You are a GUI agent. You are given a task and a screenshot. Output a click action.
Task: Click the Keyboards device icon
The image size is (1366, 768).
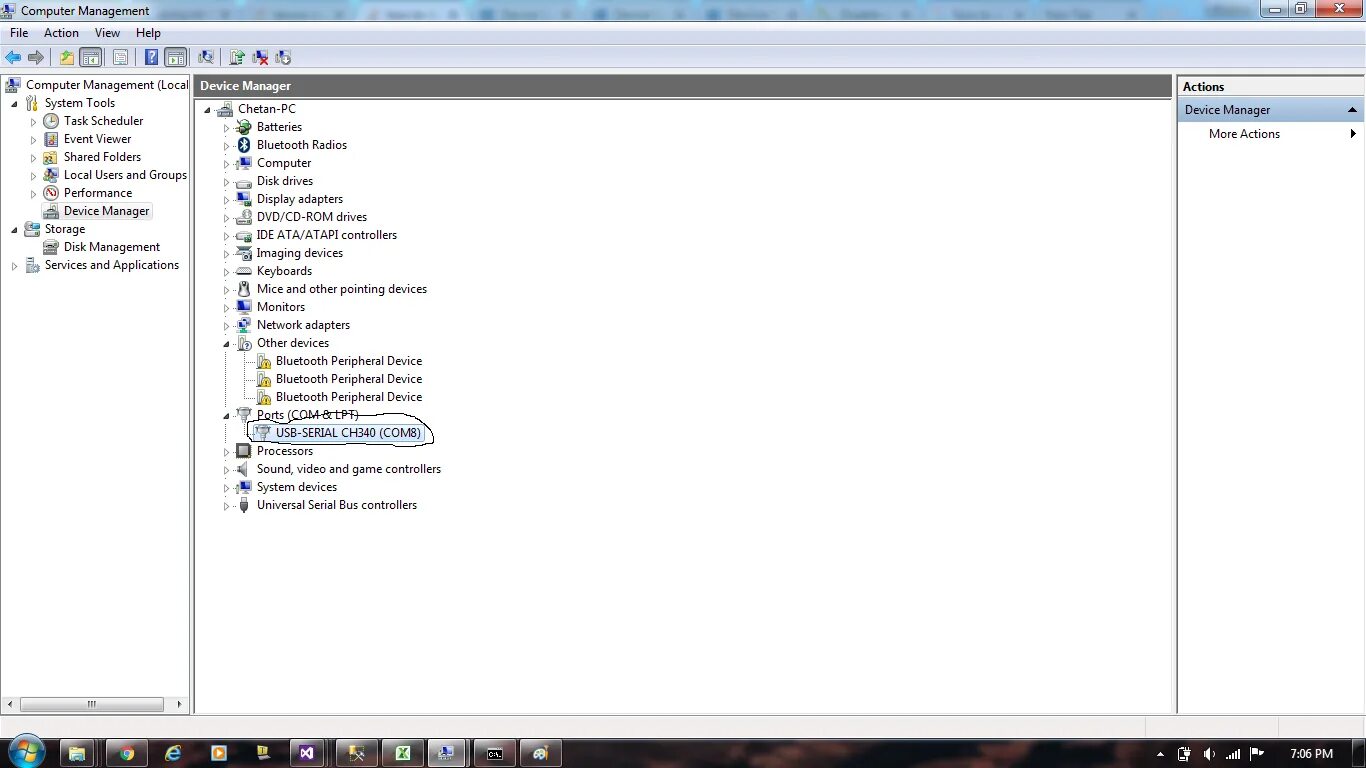(243, 271)
